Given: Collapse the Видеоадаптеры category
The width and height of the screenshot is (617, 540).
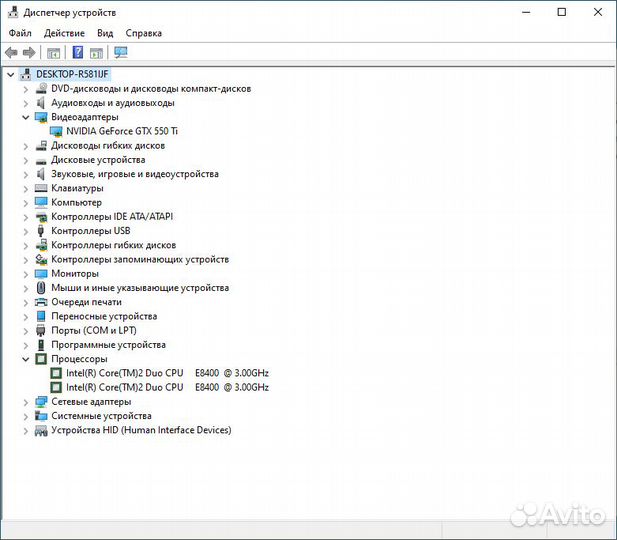Looking at the screenshot, I should (x=26, y=117).
